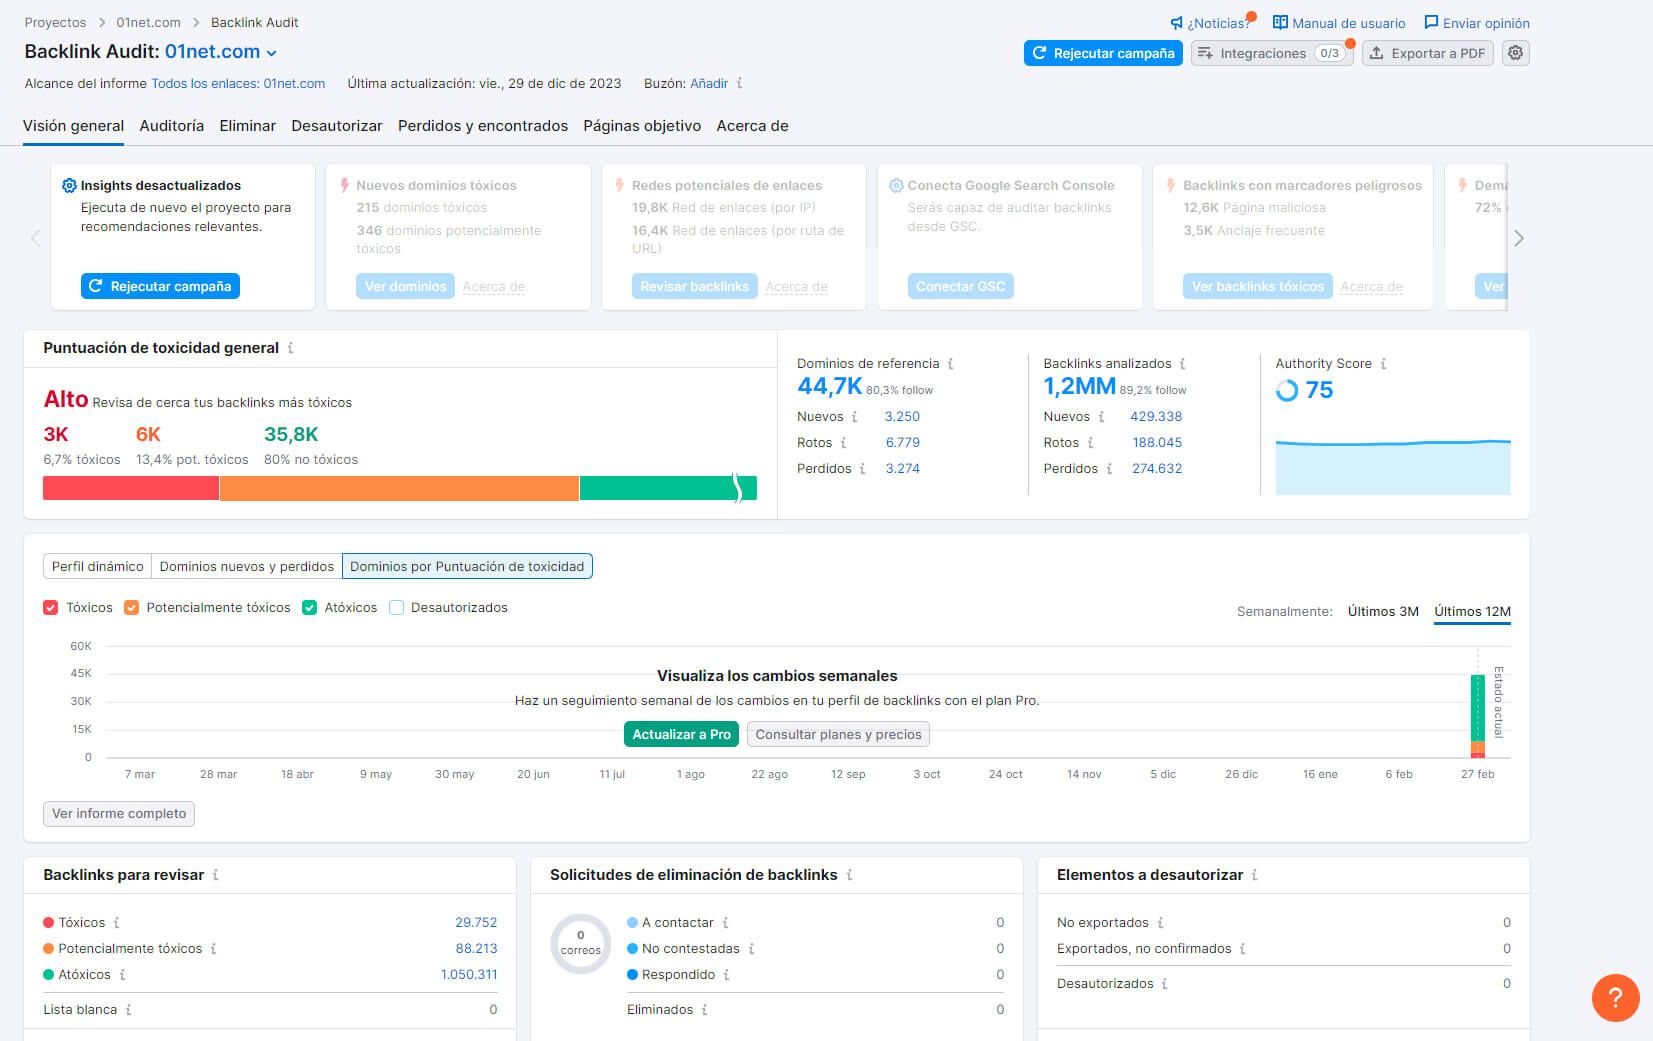Uncheck the Atóxicos checkbox
This screenshot has width=1653, height=1041.
tap(310, 608)
